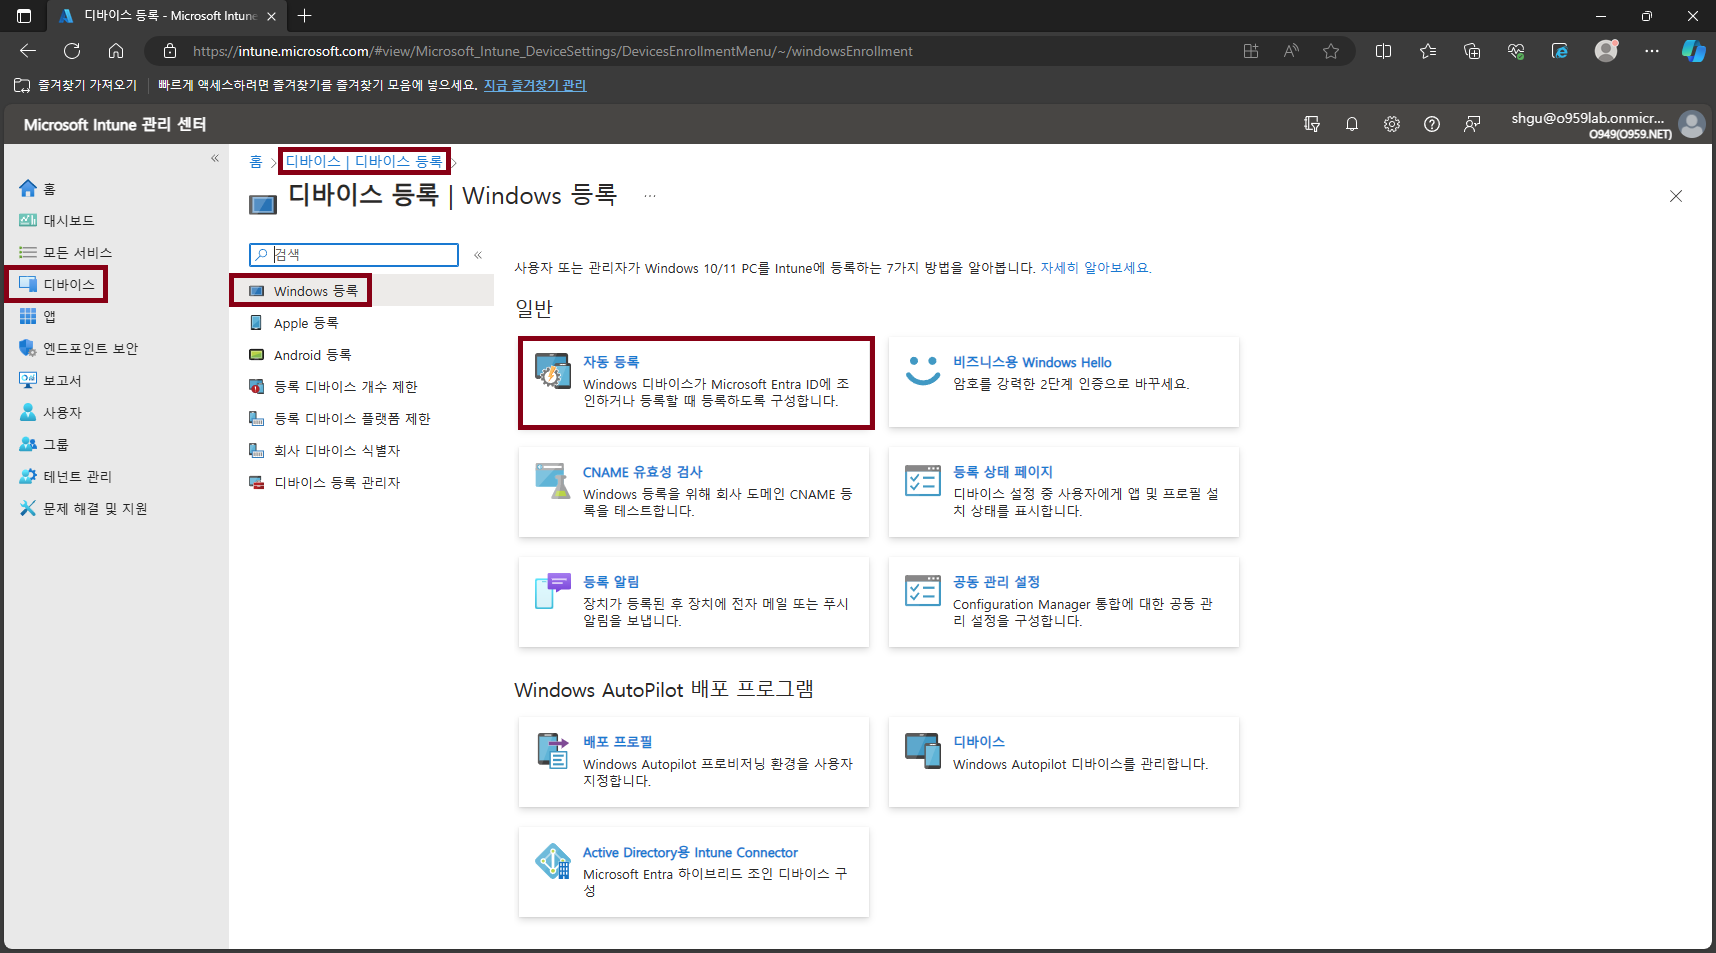Close the Windows 등록 blade
This screenshot has width=1716, height=953.
1676,196
